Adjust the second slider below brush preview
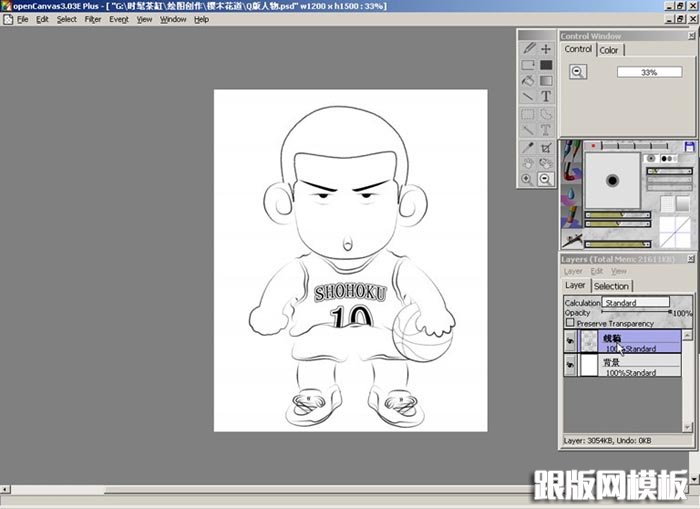Screen dimensions: 700x509 coord(618,224)
